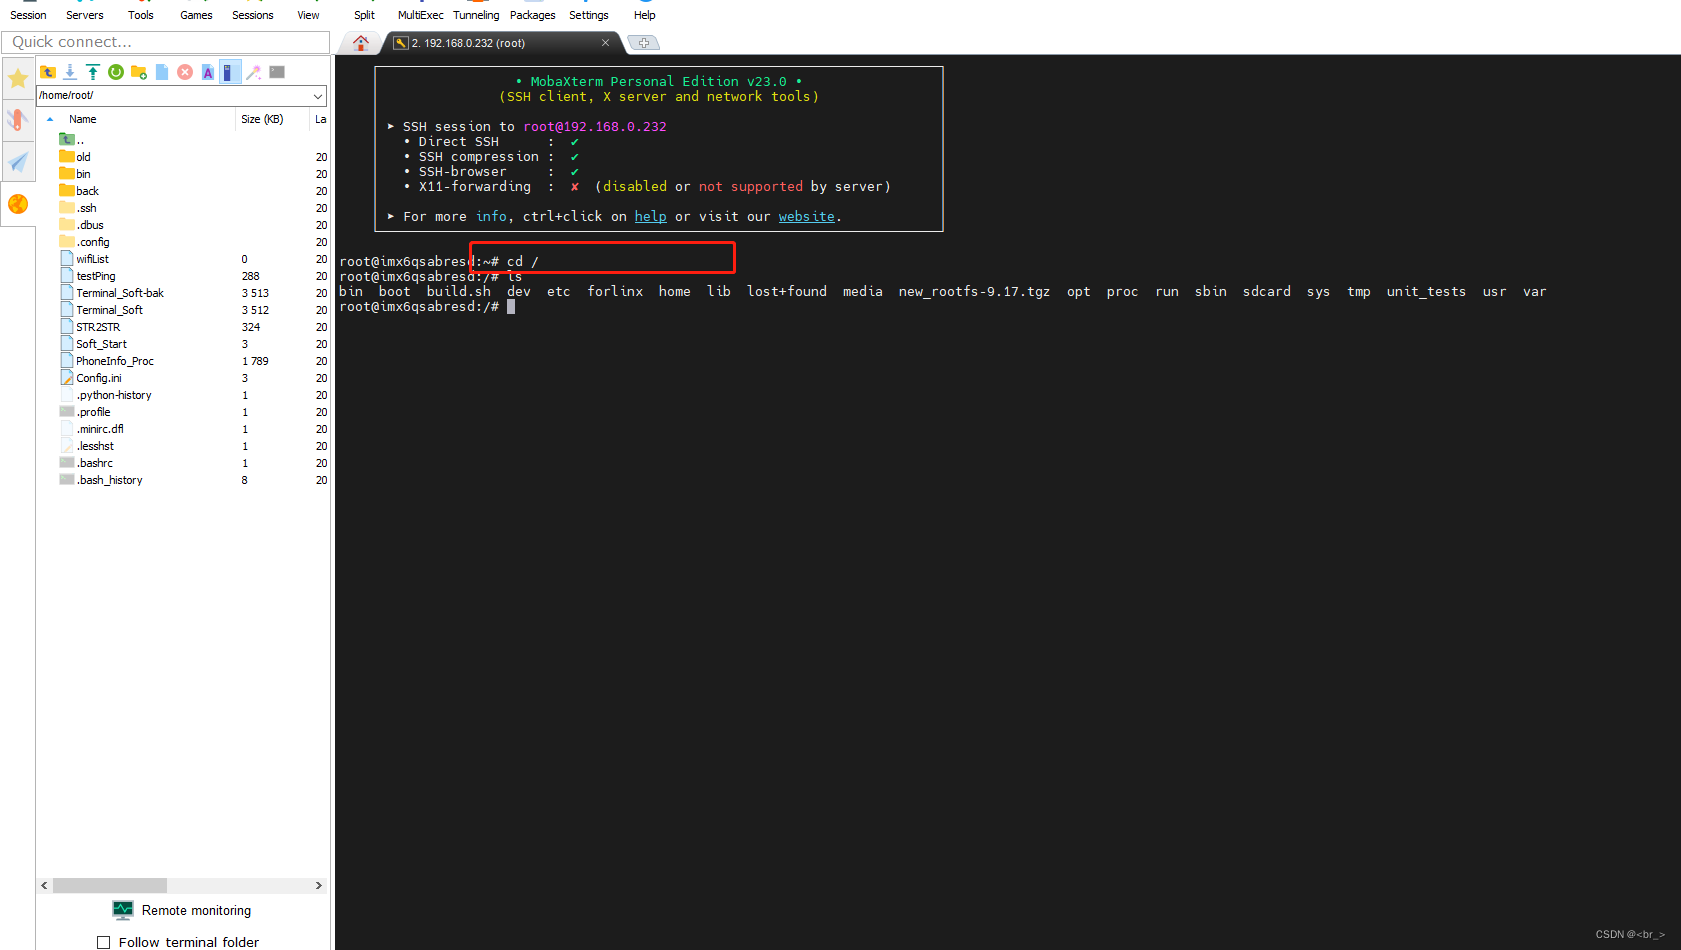Click the rename file icon

(x=208, y=72)
